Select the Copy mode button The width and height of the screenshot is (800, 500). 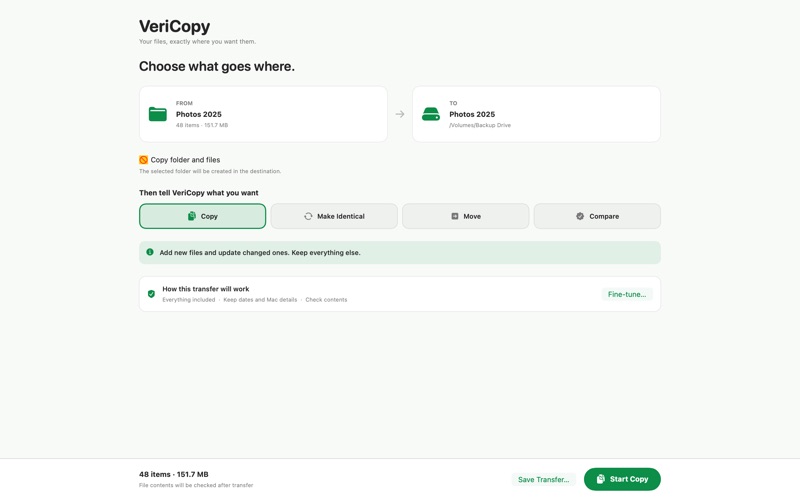(203, 216)
